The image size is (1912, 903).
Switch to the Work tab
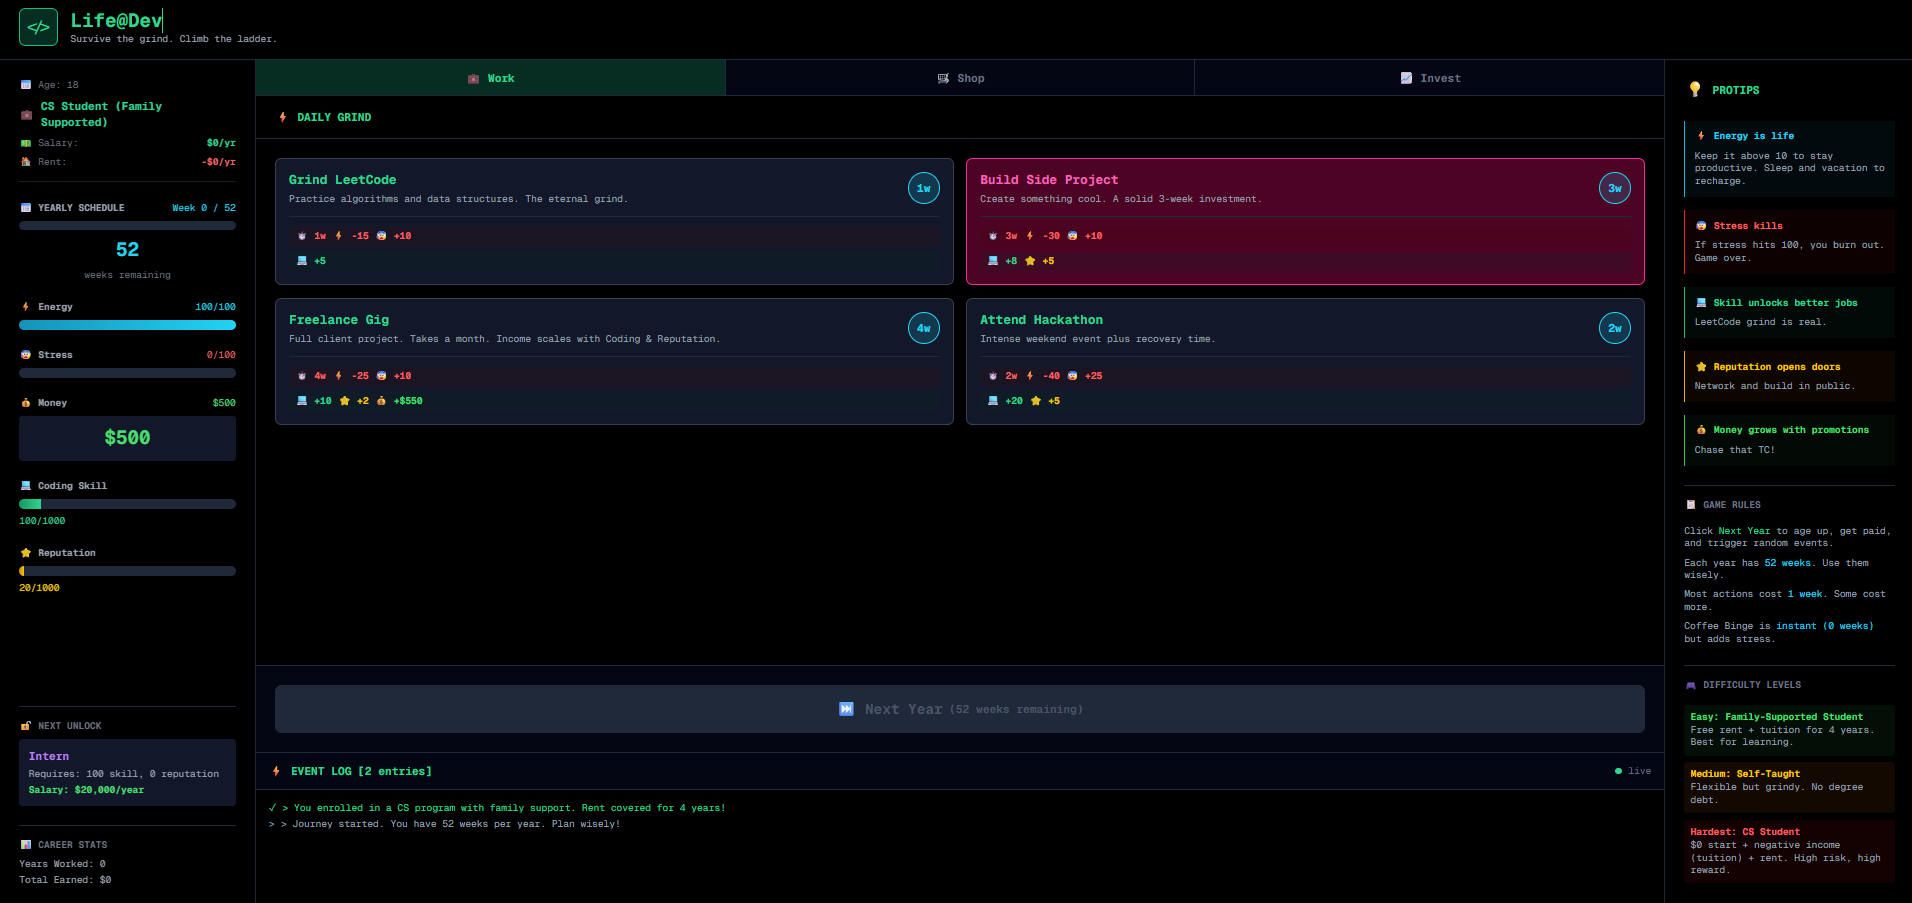(x=490, y=78)
